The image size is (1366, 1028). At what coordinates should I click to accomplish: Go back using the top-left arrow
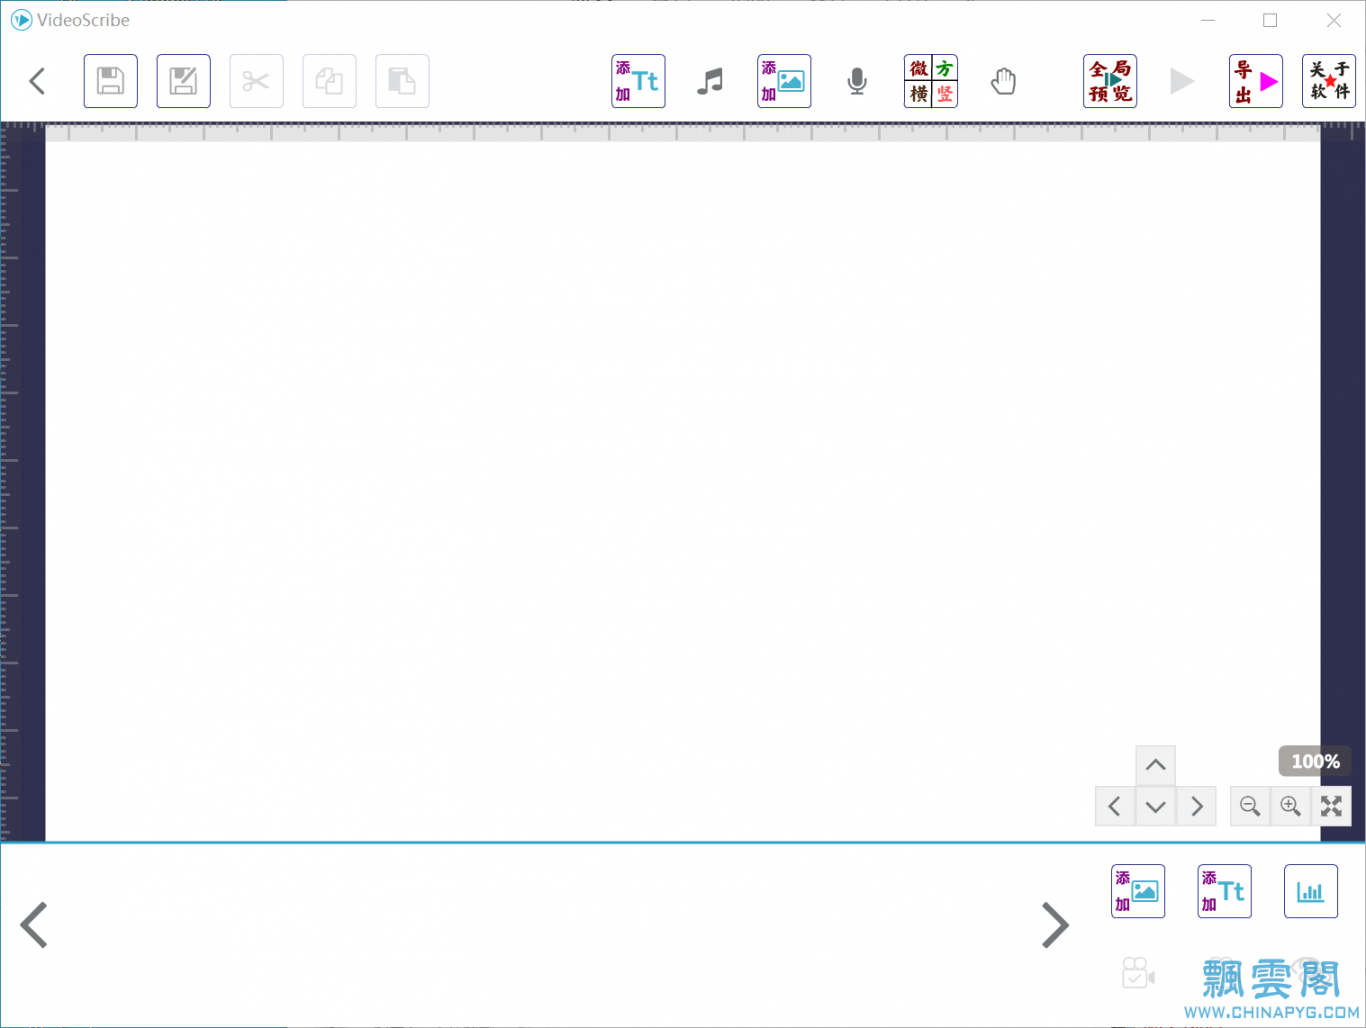(38, 81)
